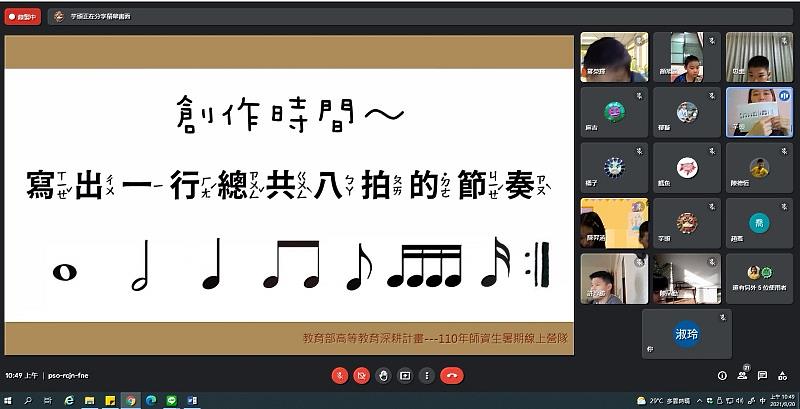Click the 10:49 上午 meeting time text

point(21,376)
